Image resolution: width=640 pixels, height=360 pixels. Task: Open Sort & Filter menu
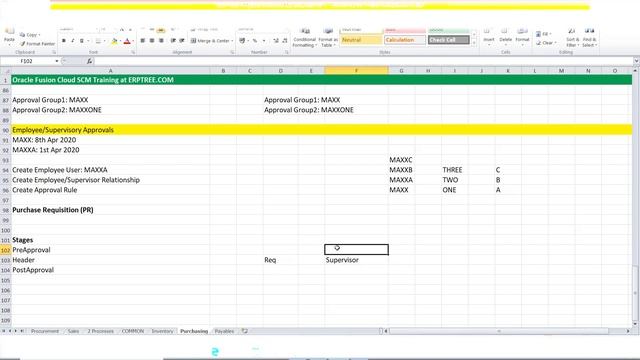point(572,38)
